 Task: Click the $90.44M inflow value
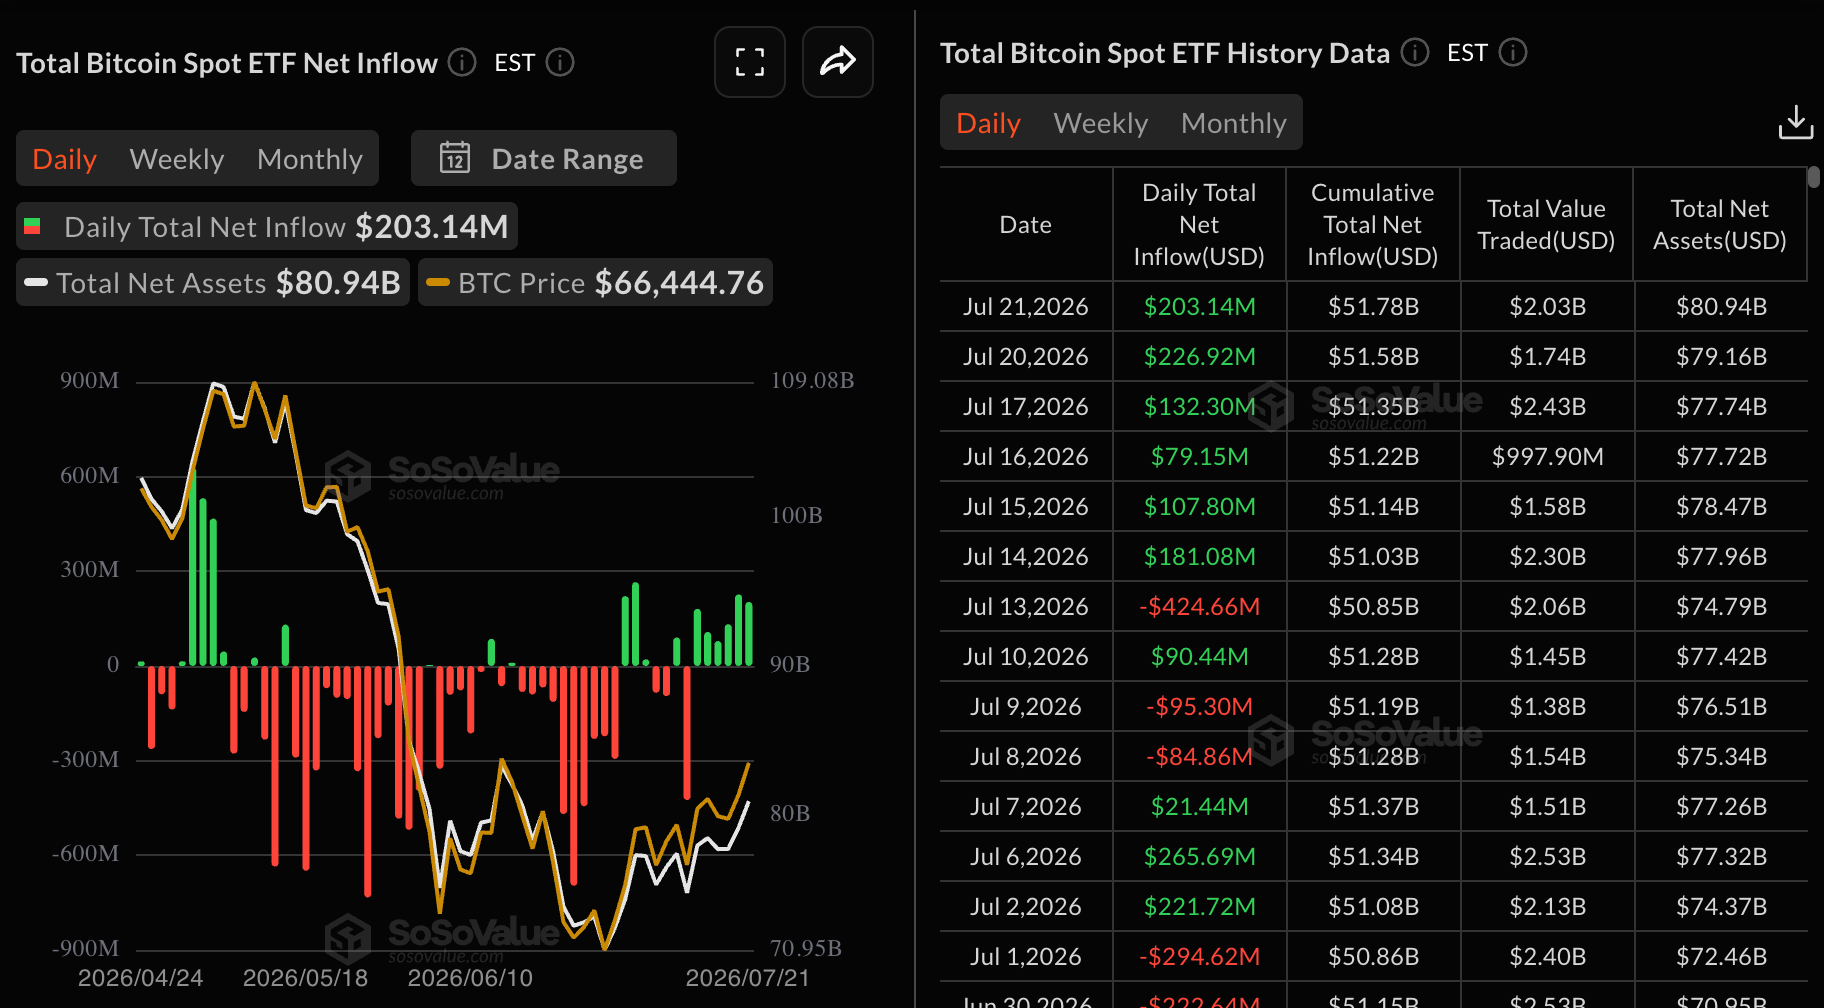pos(1200,657)
